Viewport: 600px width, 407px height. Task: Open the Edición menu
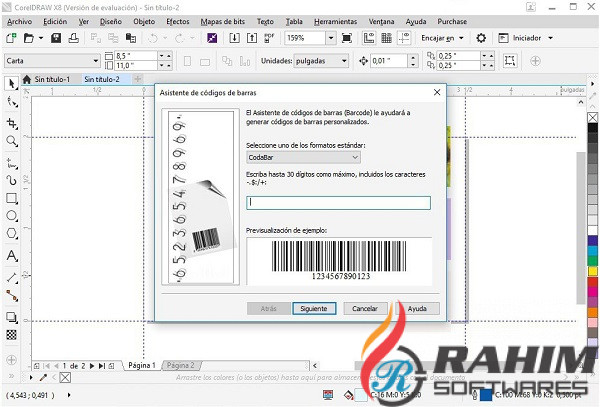pyautogui.click(x=55, y=22)
